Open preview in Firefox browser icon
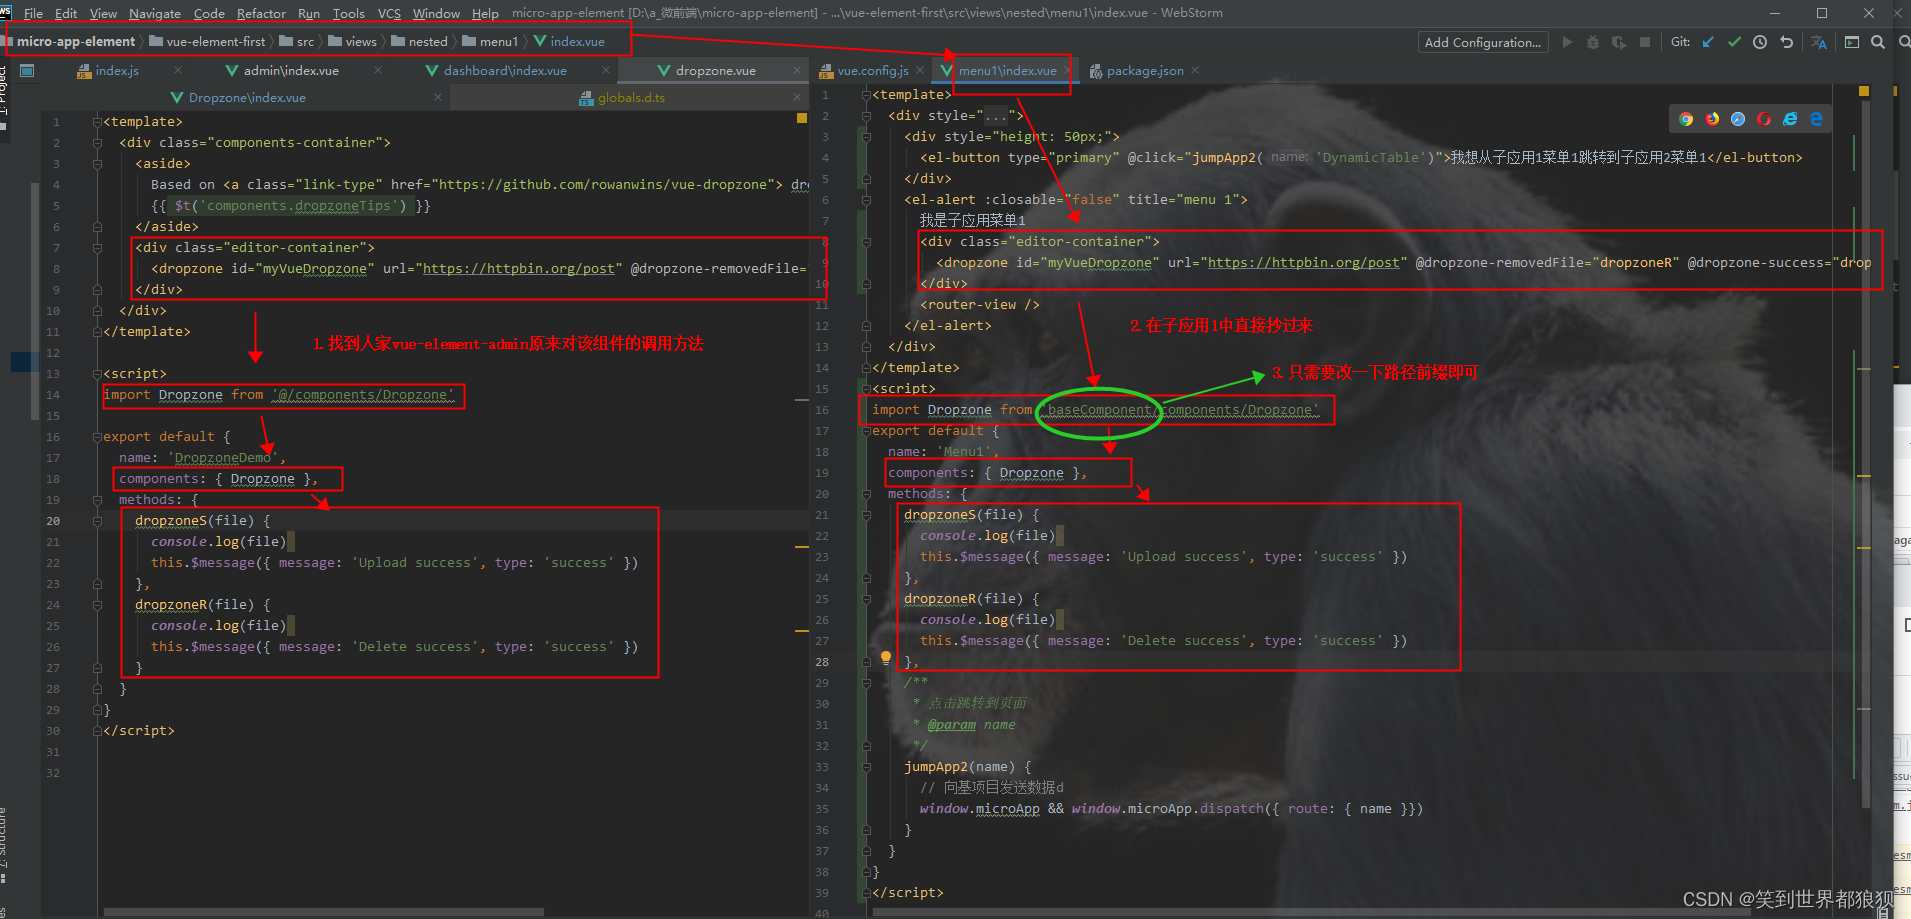Viewport: 1911px width, 919px height. [x=1712, y=119]
